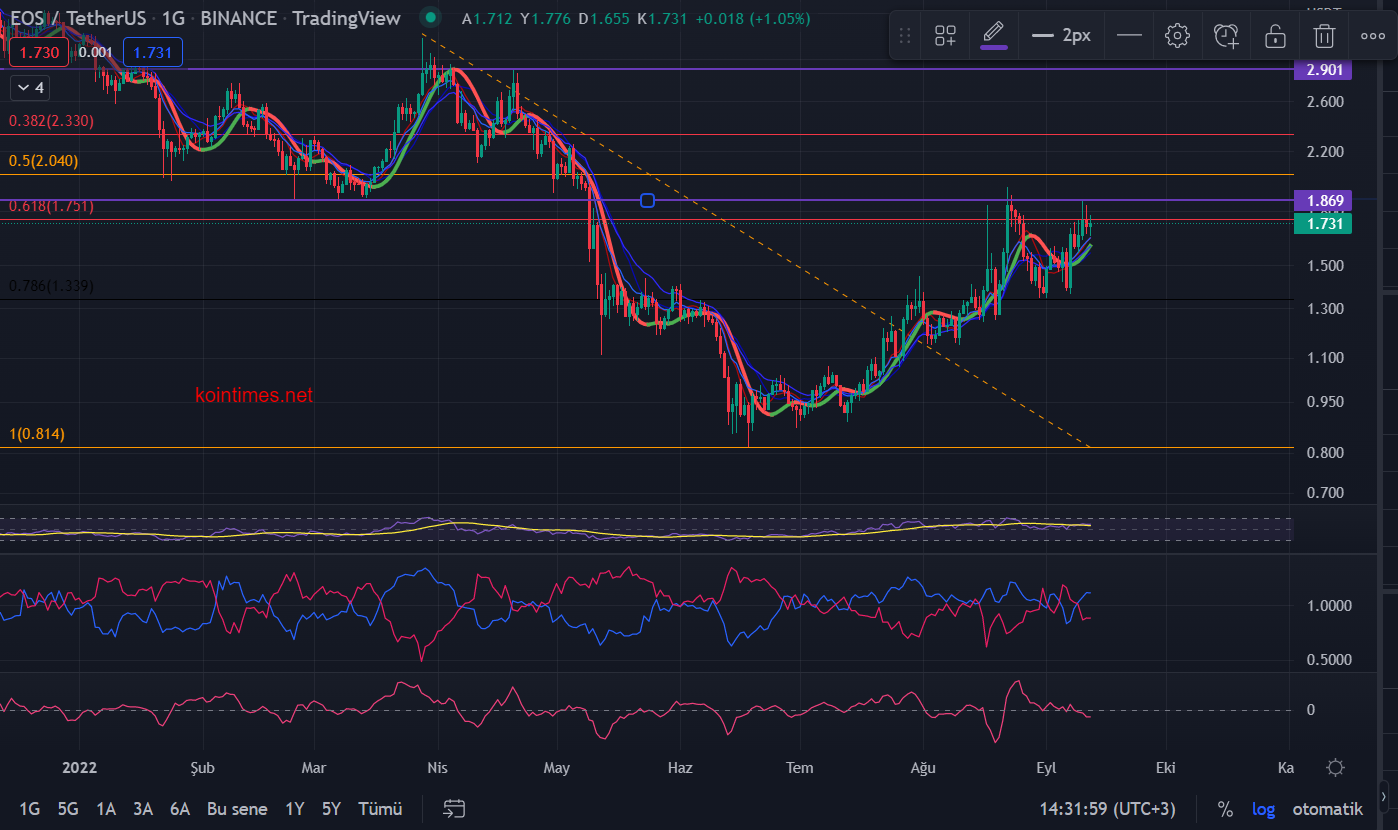Screen dimensions: 1398x830
Task: Select the Bu sene time range
Action: pyautogui.click(x=237, y=808)
